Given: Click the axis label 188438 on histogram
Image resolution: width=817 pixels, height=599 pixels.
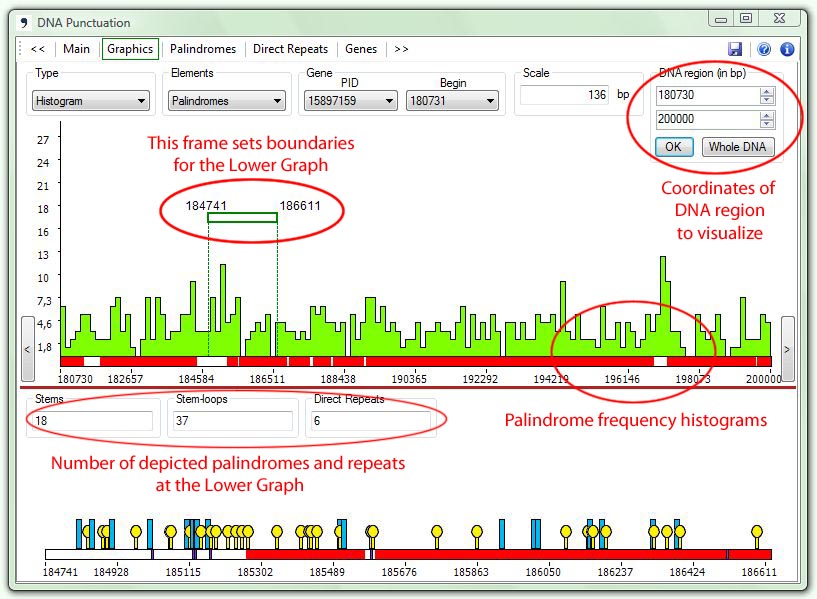Looking at the screenshot, I should pyautogui.click(x=338, y=379).
